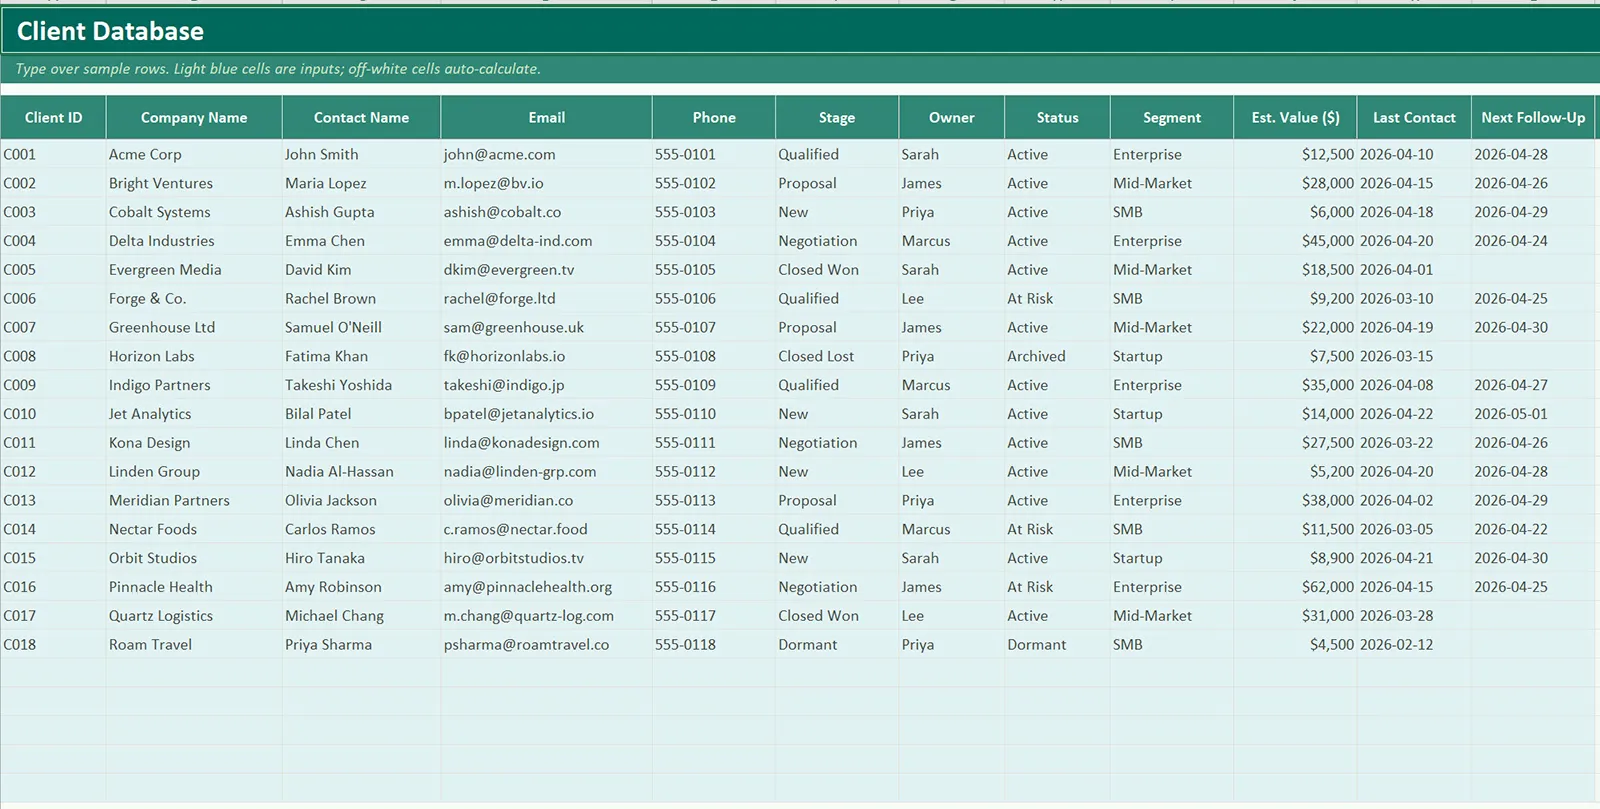Click the $27,500 value cell
The width and height of the screenshot is (1600, 809).
1295,443
